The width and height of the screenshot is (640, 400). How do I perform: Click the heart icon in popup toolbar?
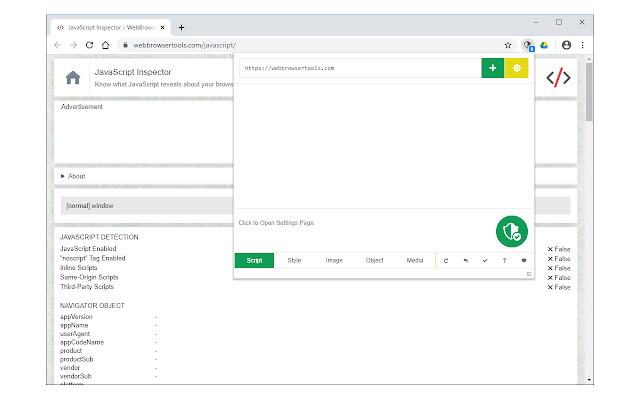(x=523, y=261)
